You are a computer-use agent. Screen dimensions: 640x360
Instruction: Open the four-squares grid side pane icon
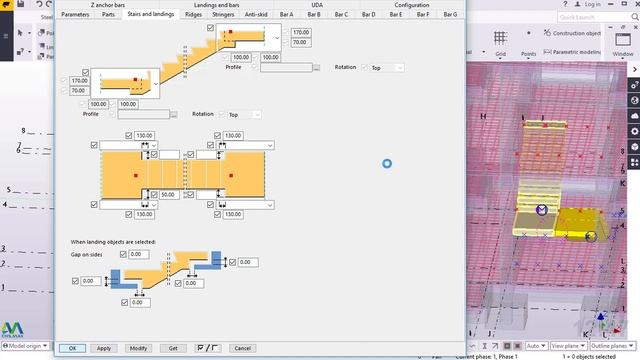pyautogui.click(x=634, y=162)
